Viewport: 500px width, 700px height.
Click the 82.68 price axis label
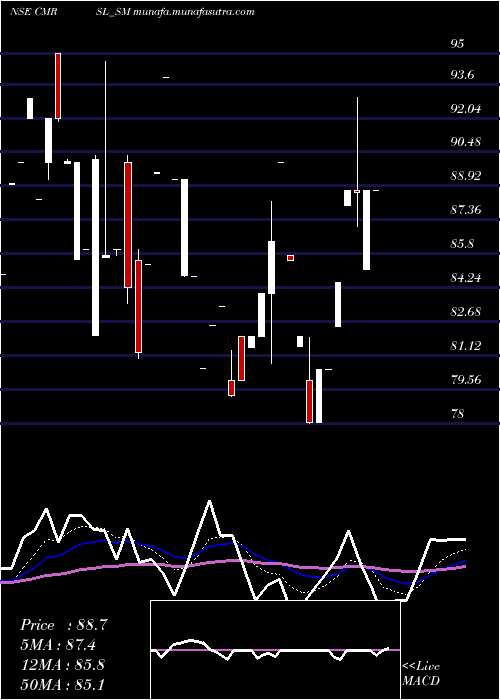[465, 312]
